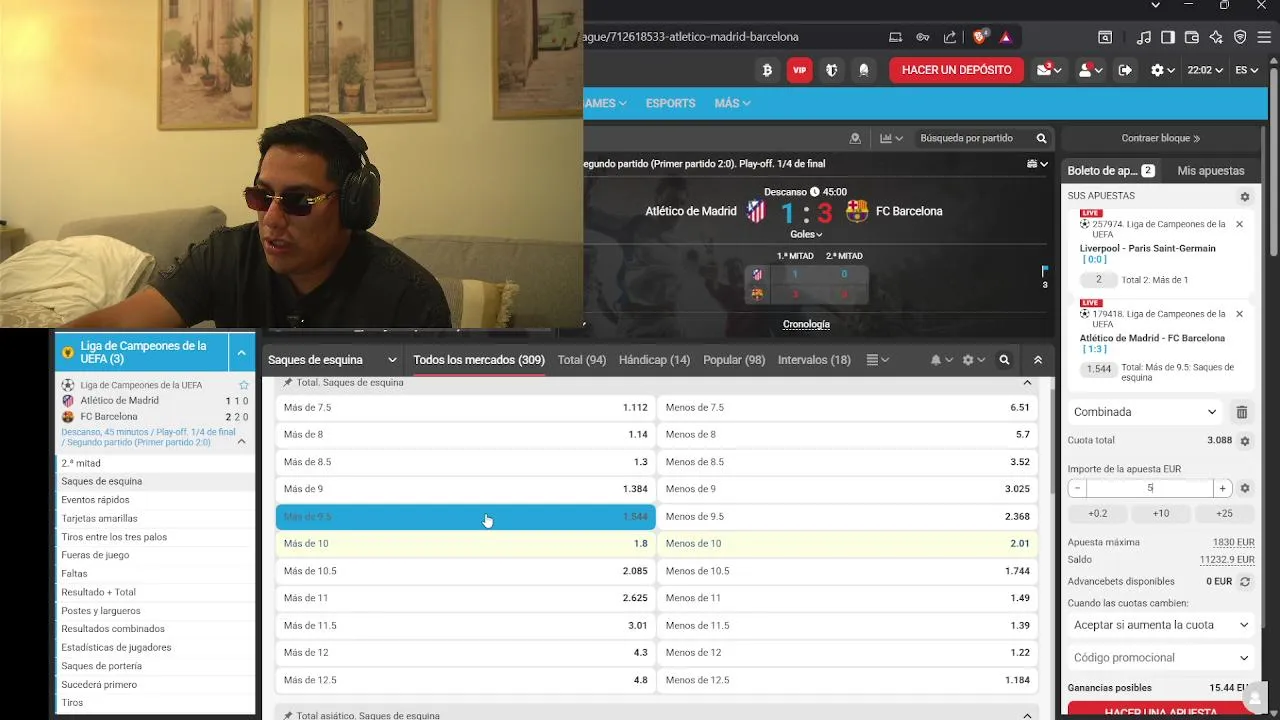Collapse all markets with double chevron
The width and height of the screenshot is (1280, 720).
click(1038, 360)
